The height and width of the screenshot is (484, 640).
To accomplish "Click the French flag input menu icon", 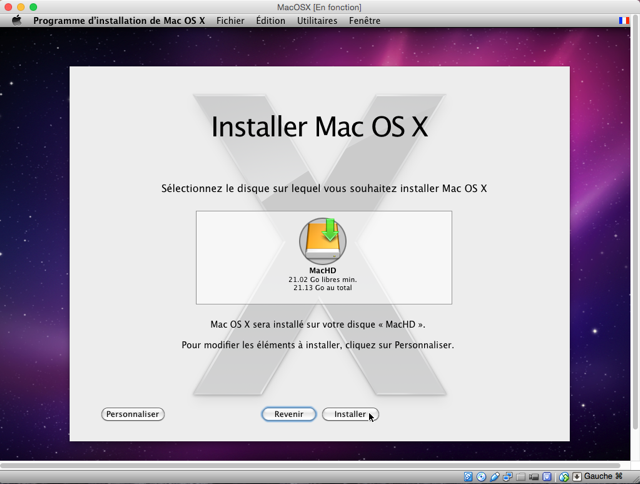I will coord(624,20).
